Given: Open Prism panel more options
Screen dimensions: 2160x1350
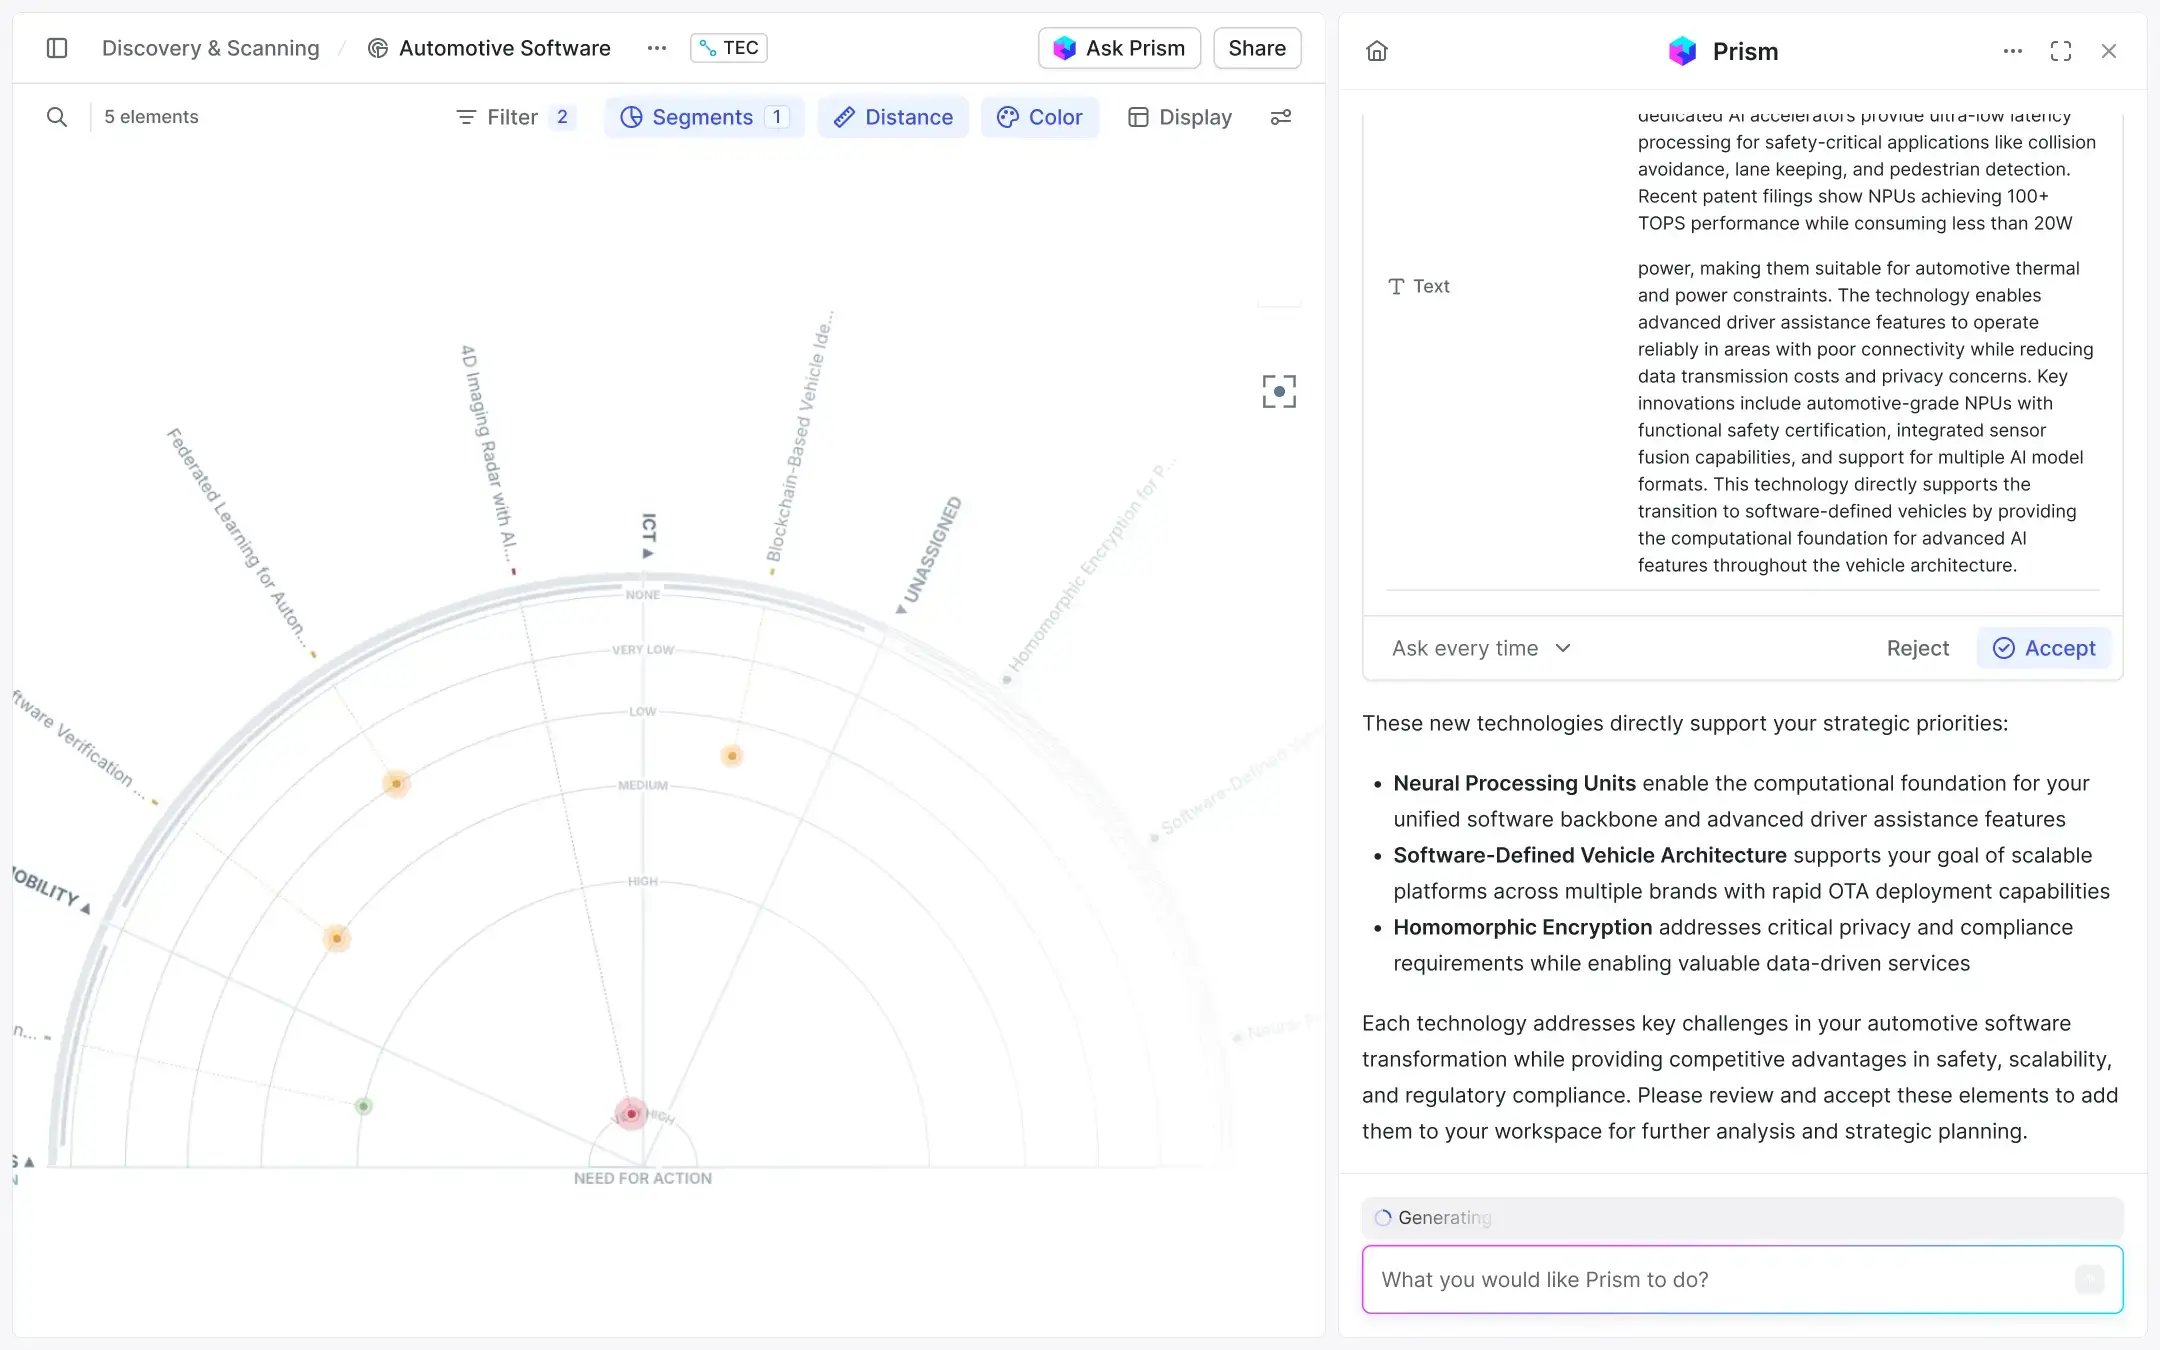Looking at the screenshot, I should [2013, 51].
